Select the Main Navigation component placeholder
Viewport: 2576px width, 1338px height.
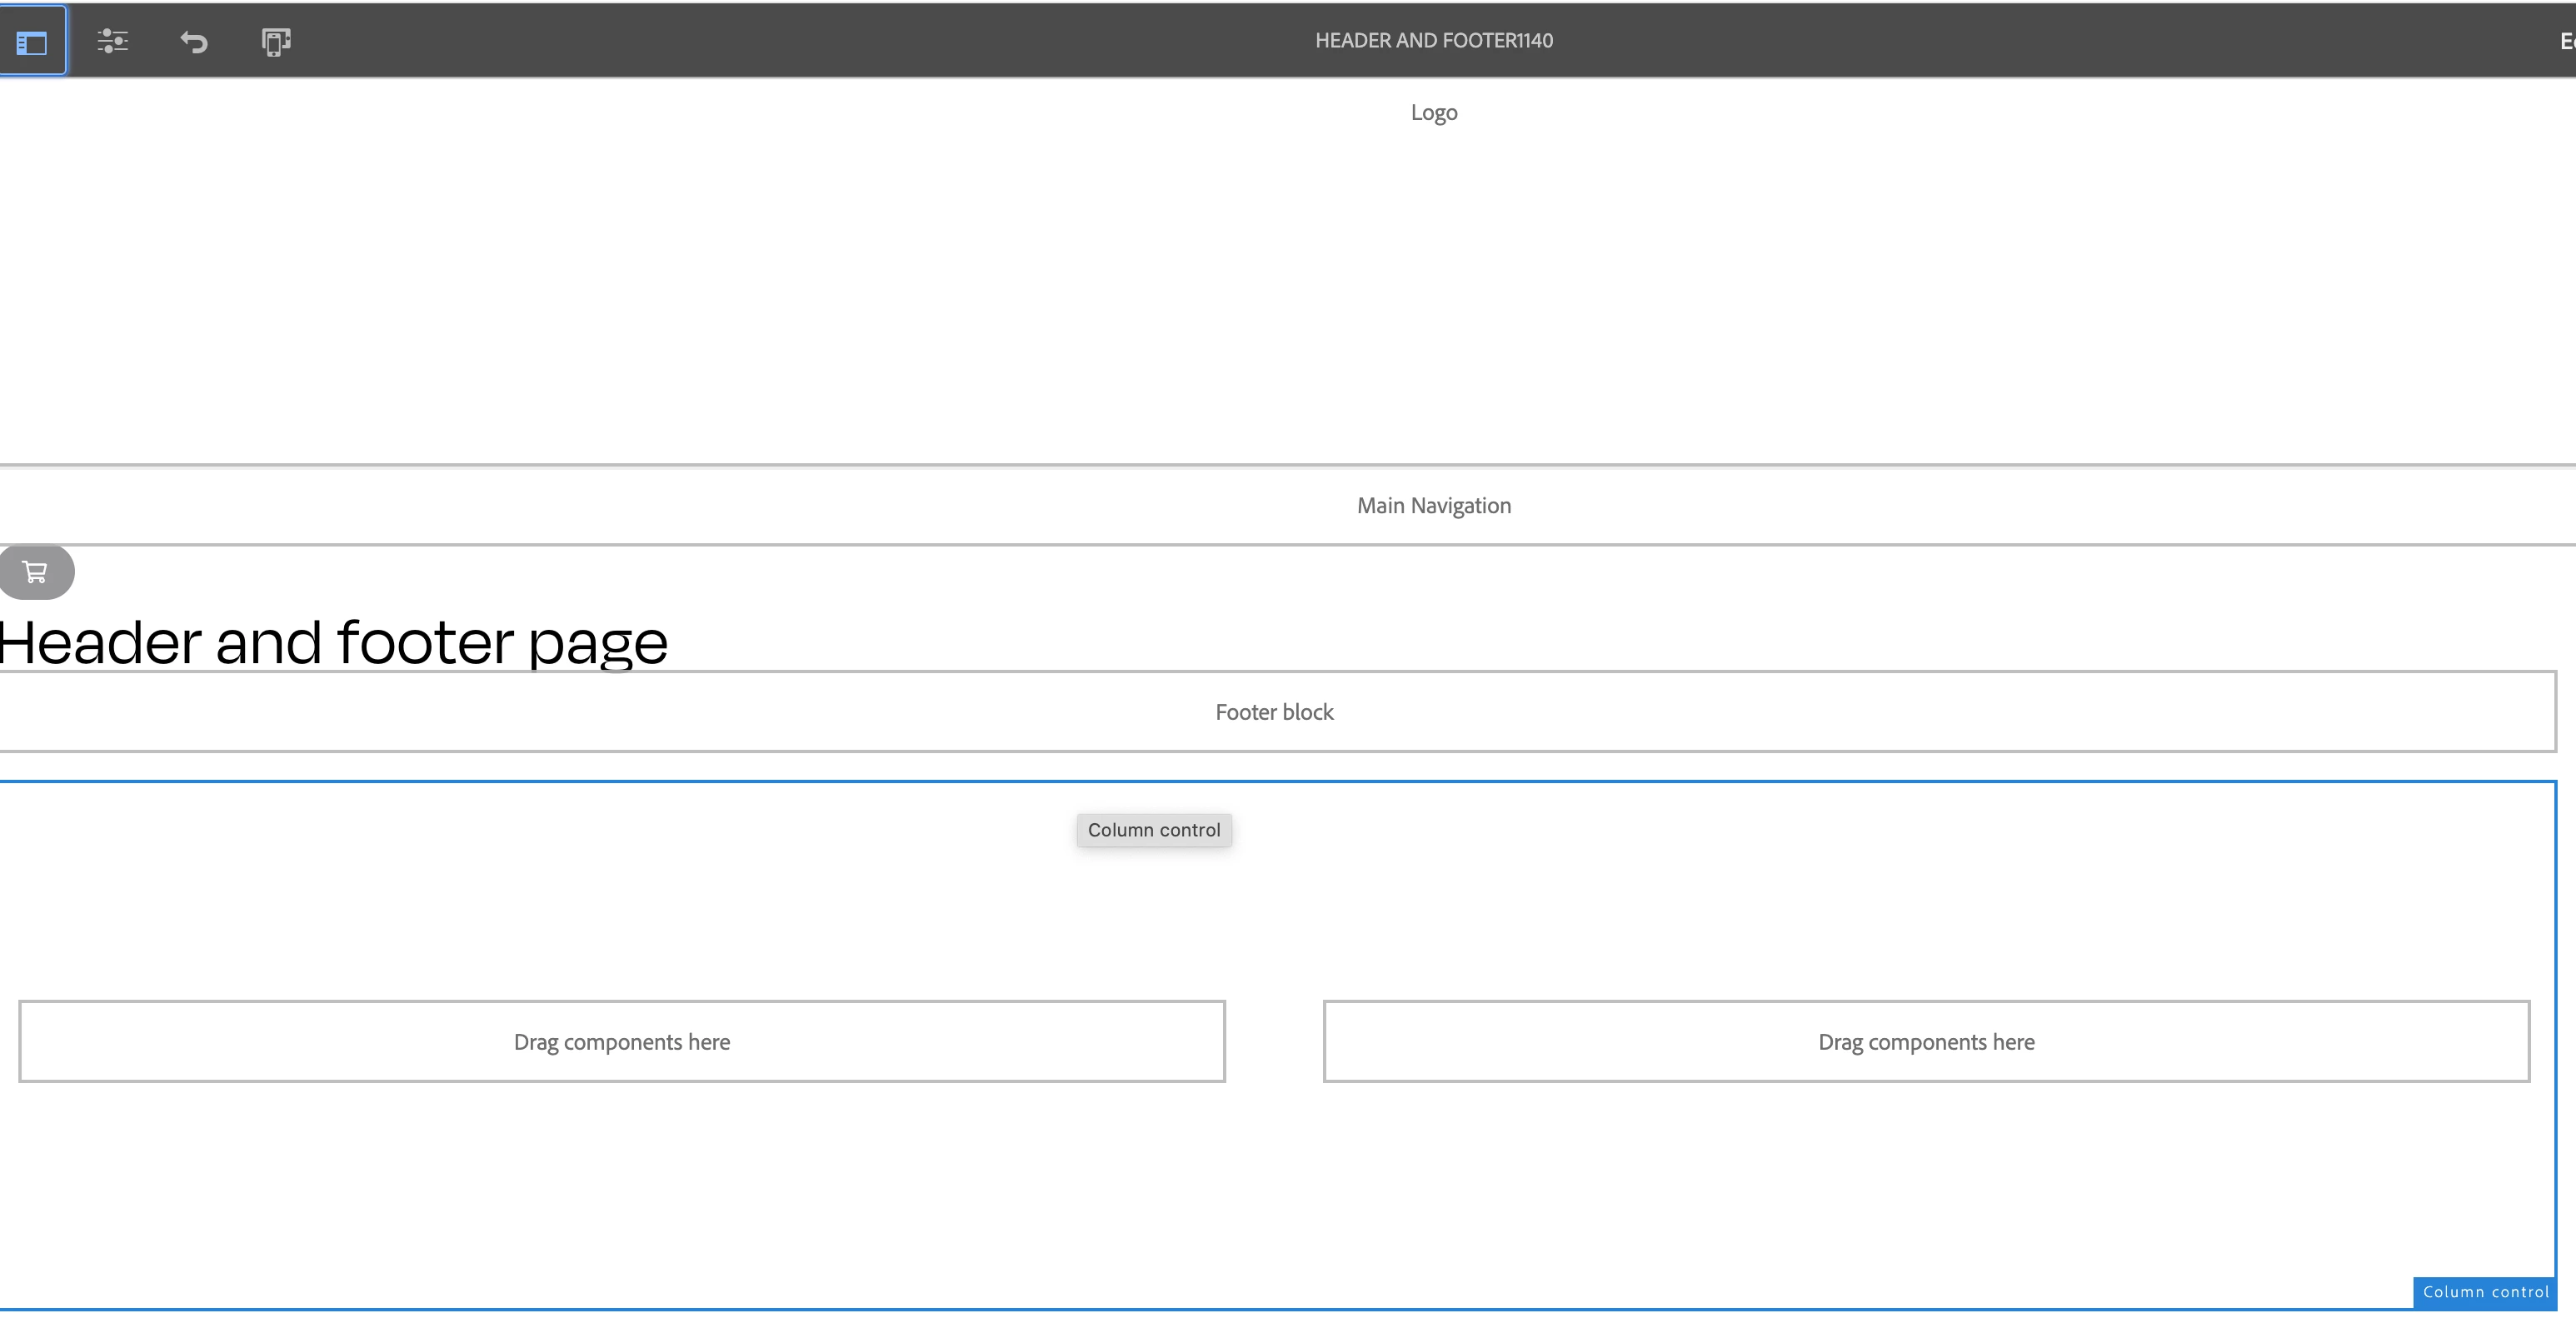[1433, 506]
